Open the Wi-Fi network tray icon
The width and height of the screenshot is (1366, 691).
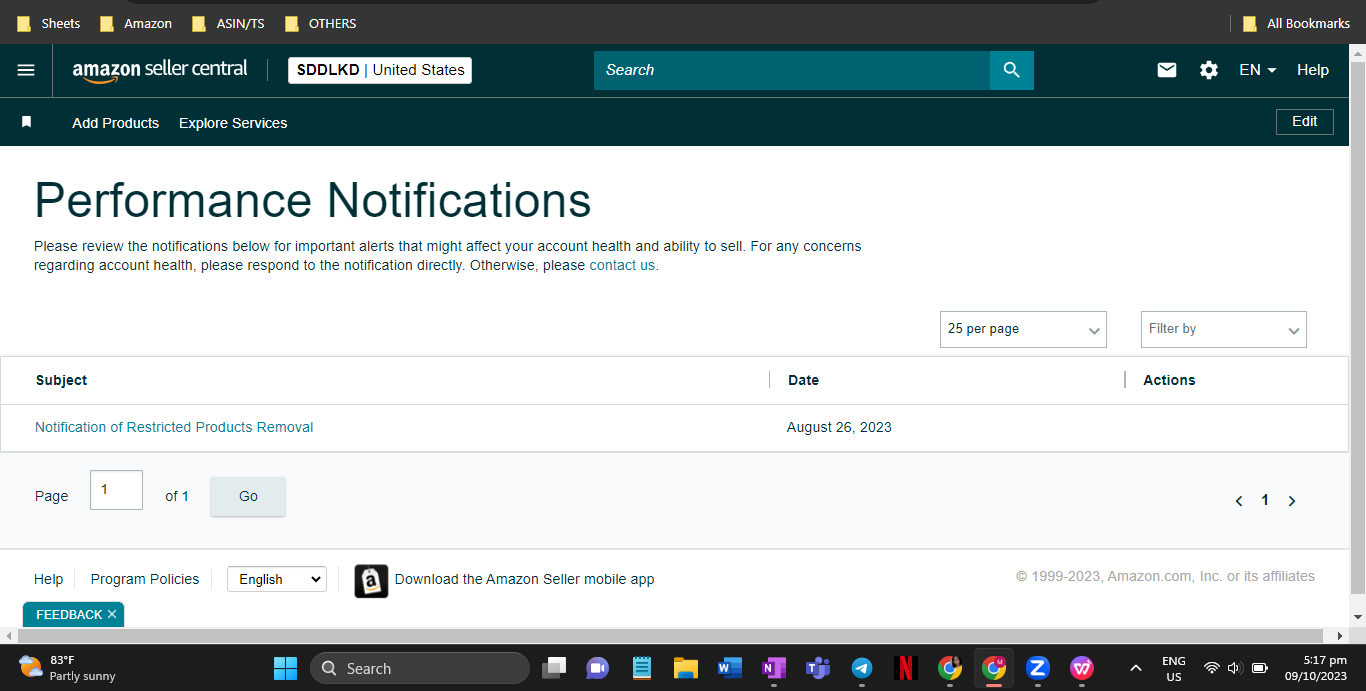1211,668
